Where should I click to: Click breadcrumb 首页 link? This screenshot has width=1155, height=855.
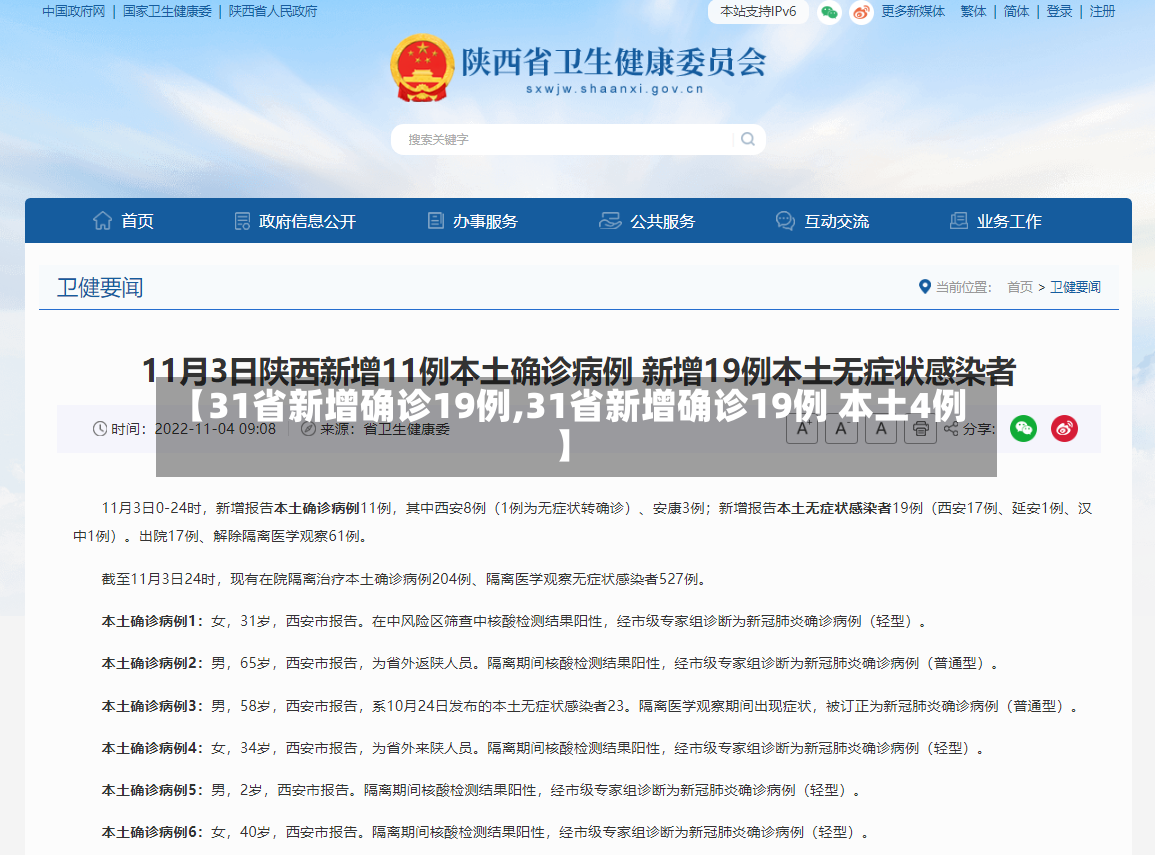pyautogui.click(x=1020, y=286)
